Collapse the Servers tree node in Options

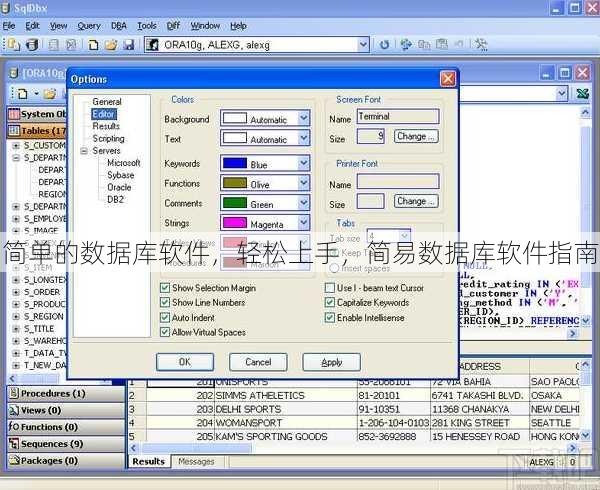[84, 151]
